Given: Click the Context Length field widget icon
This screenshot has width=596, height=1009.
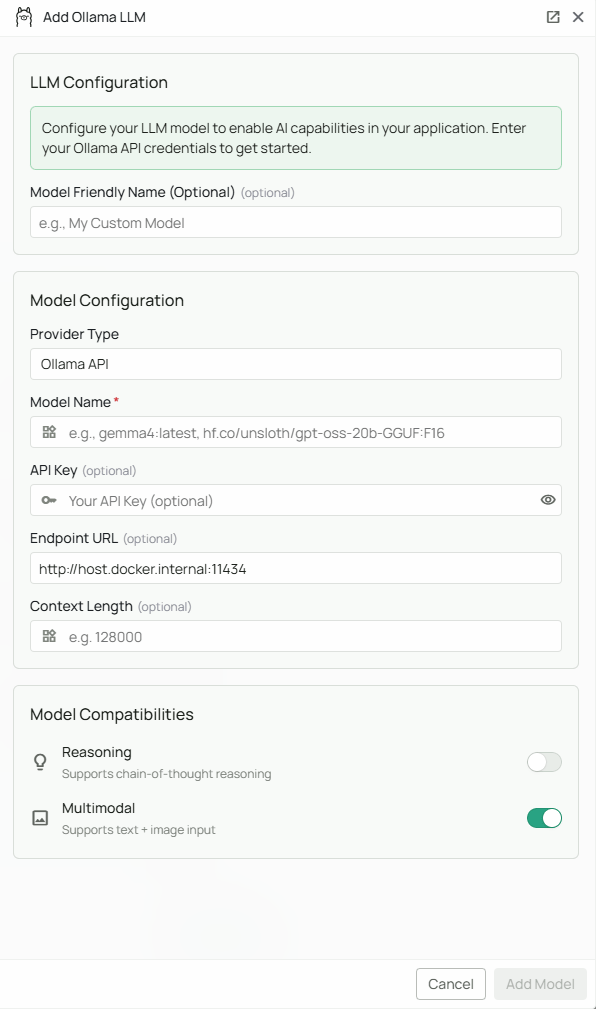Looking at the screenshot, I should tap(50, 636).
